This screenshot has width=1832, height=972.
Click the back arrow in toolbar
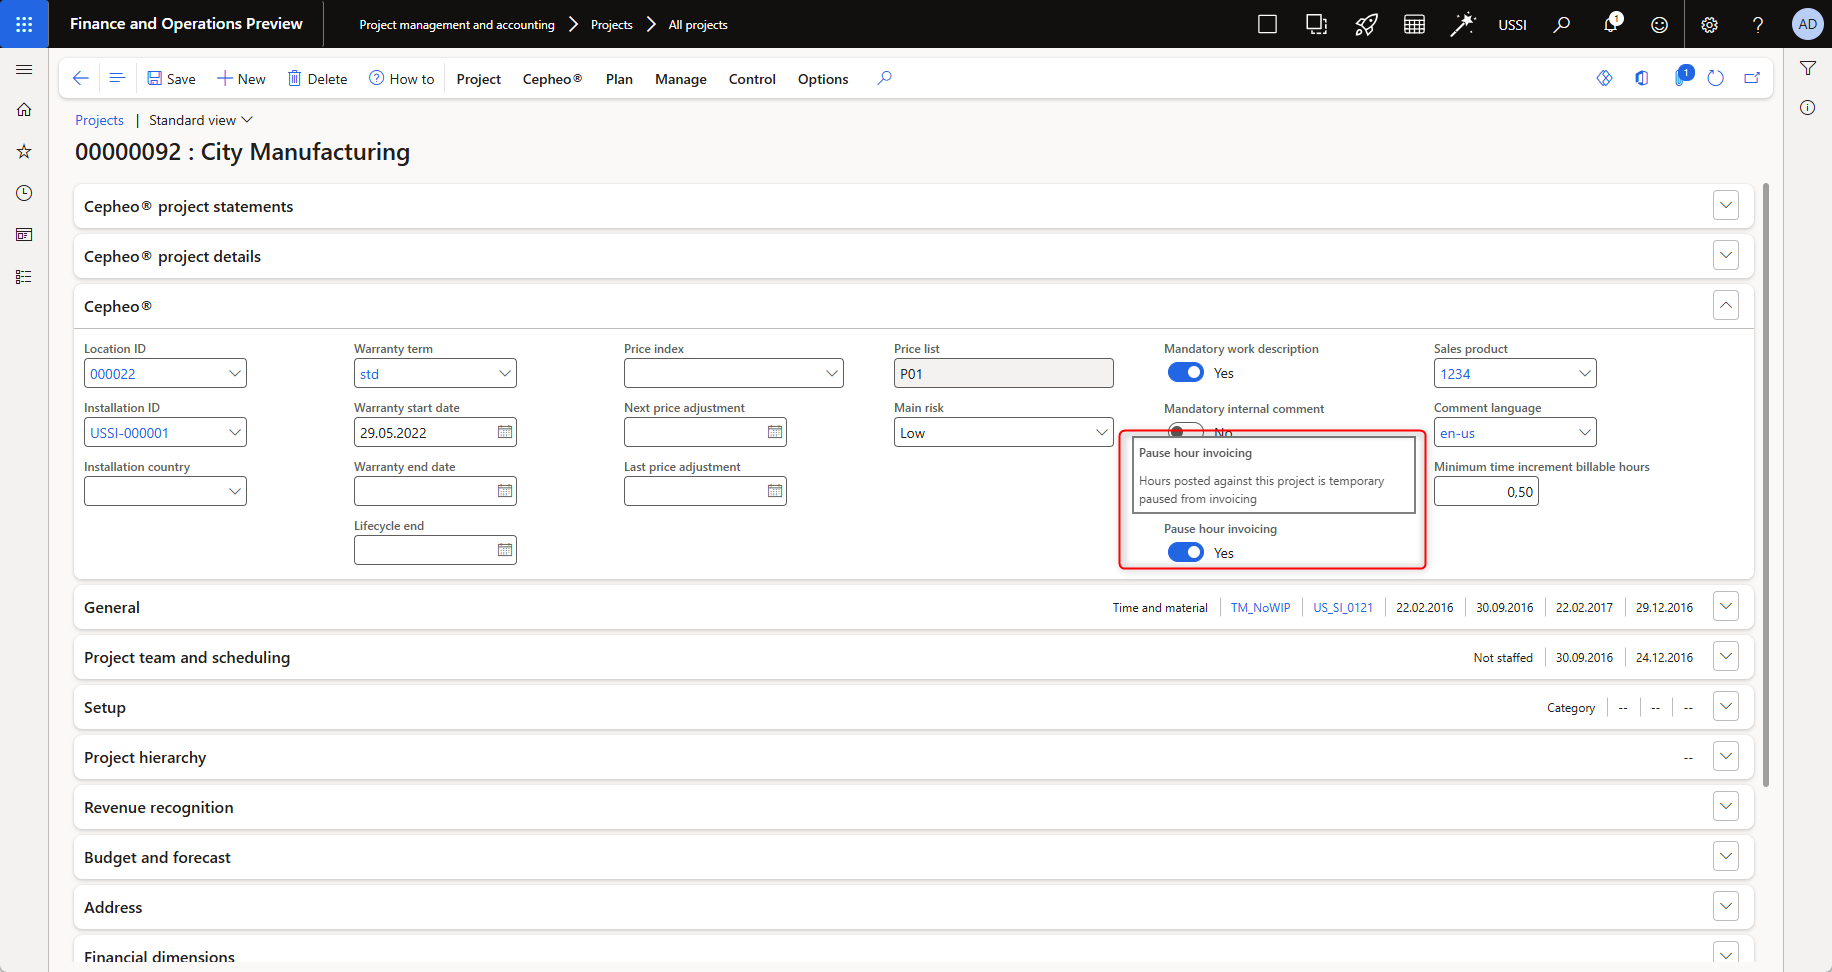(x=81, y=78)
